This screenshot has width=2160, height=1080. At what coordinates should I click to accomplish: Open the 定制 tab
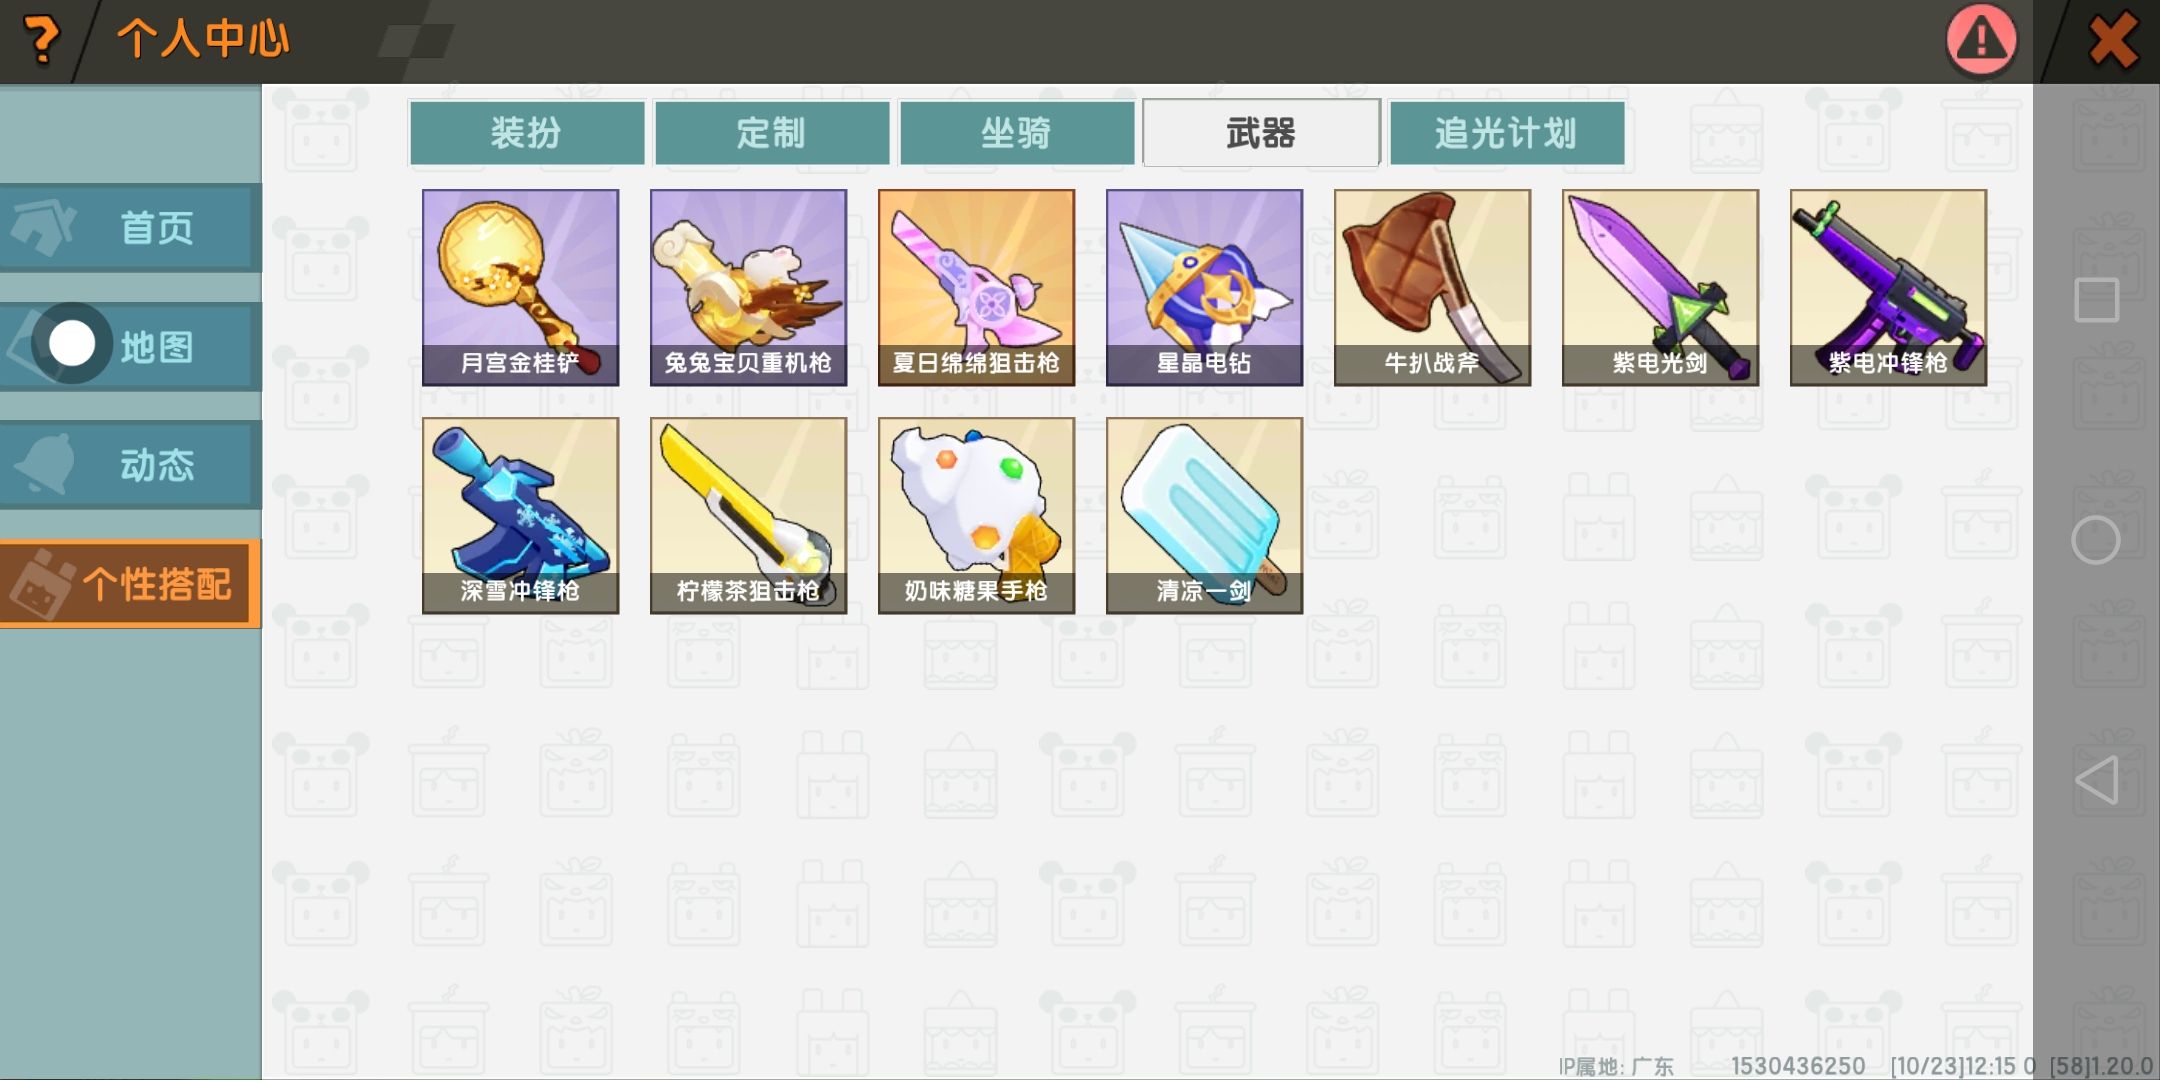pyautogui.click(x=772, y=133)
